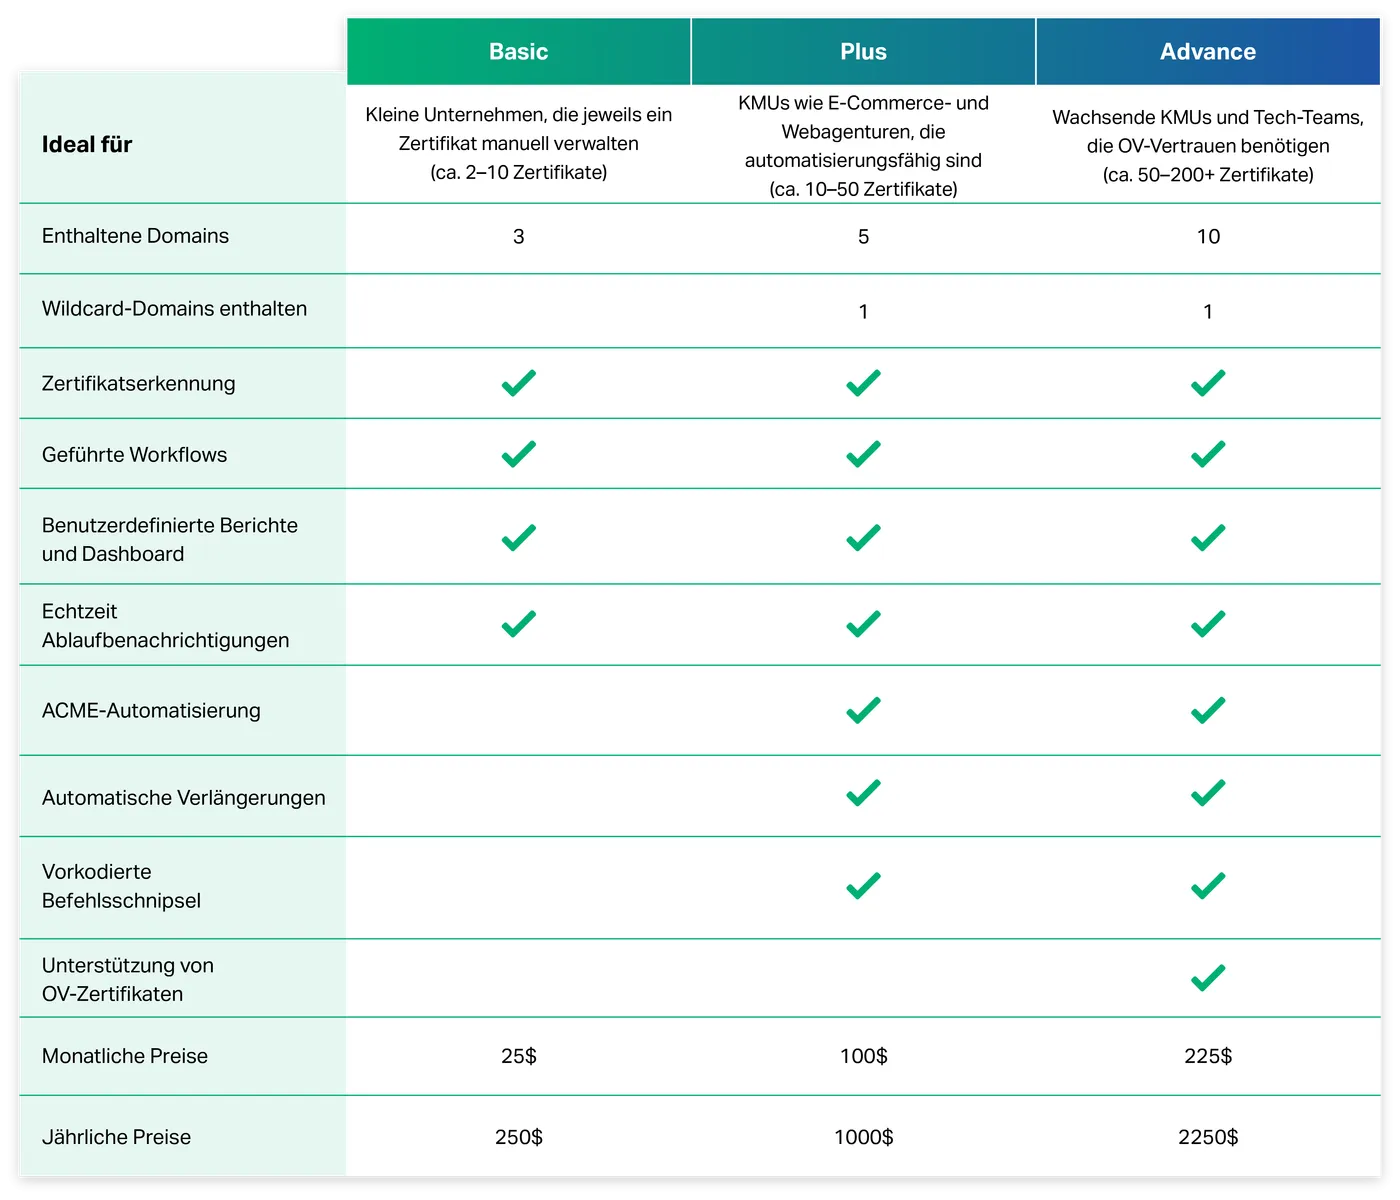This screenshot has width=1400, height=1200.
Task: Click Advance checkmark for Benutzerdefinierte Berichte
Action: click(1207, 538)
